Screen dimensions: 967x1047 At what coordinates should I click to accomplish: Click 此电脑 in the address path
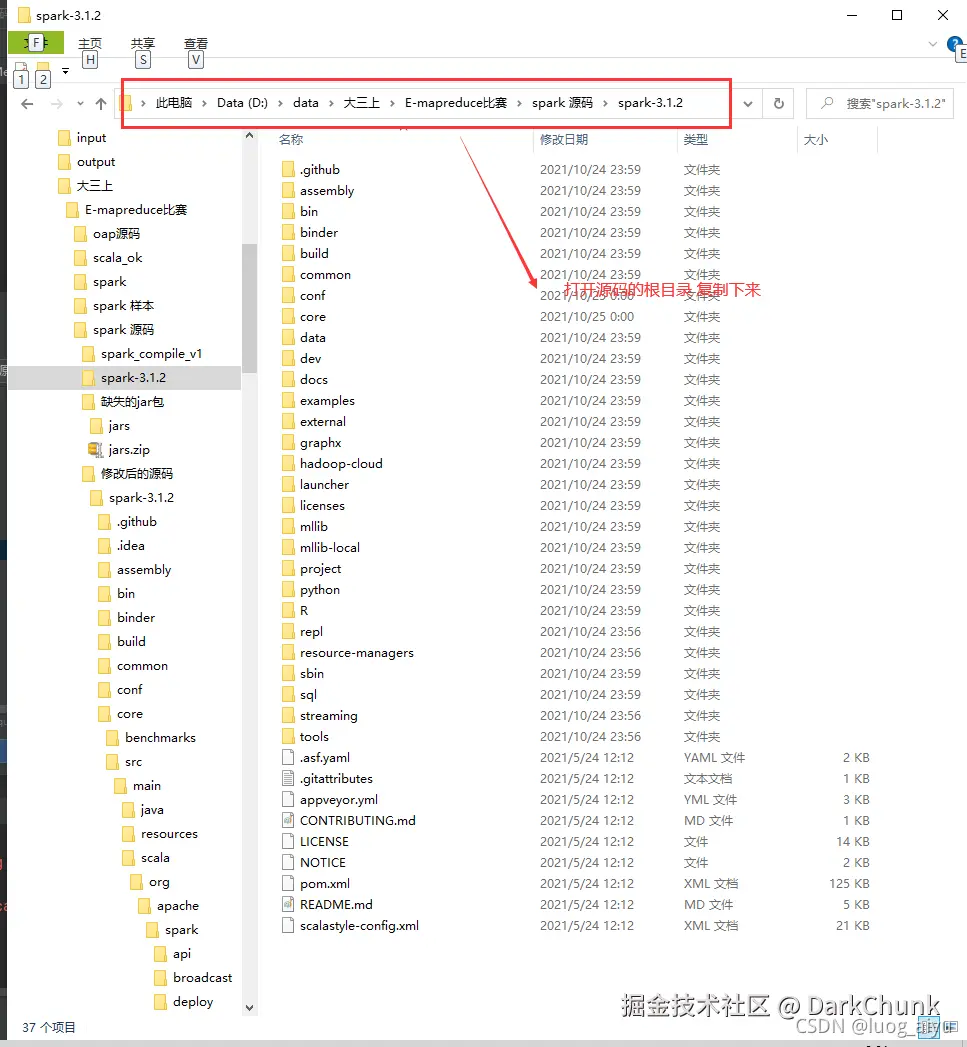(174, 103)
